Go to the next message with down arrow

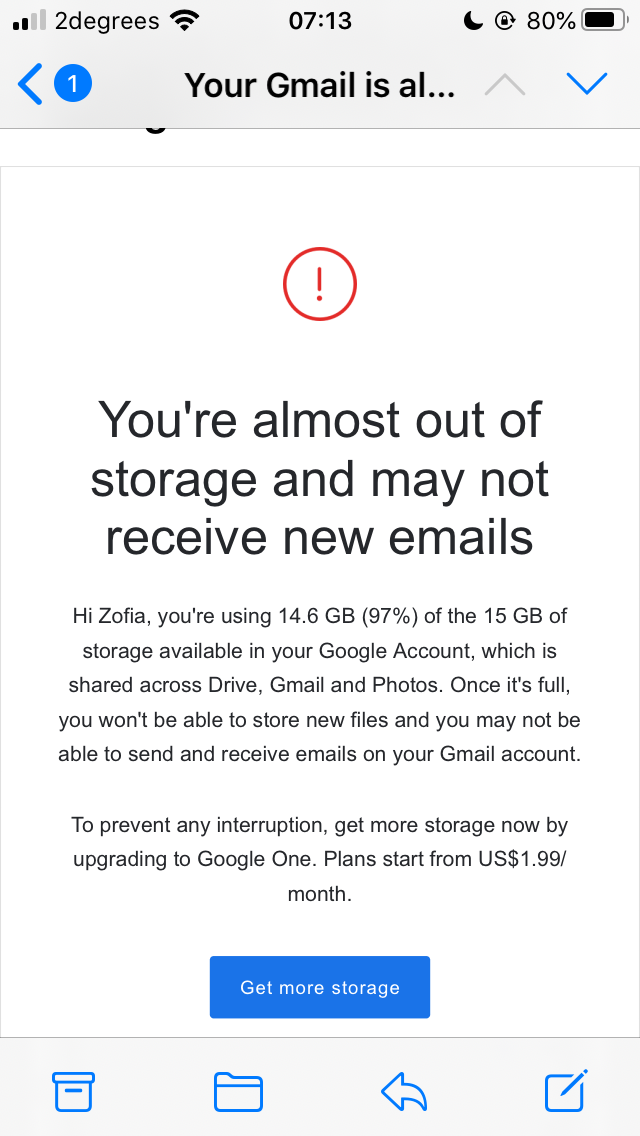point(587,85)
